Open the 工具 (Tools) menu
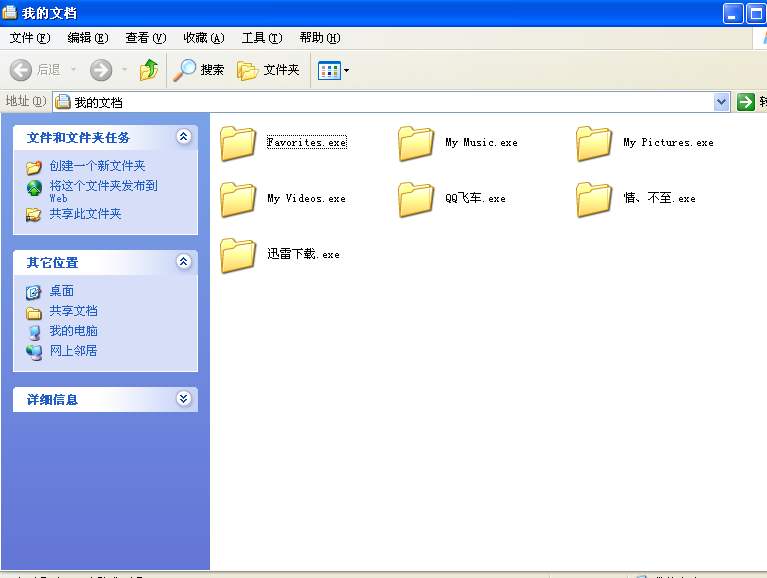Image resolution: width=767 pixels, height=578 pixels. click(x=260, y=38)
